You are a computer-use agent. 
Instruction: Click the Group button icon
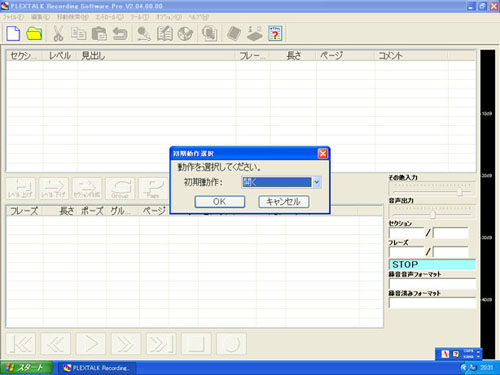click(x=120, y=188)
